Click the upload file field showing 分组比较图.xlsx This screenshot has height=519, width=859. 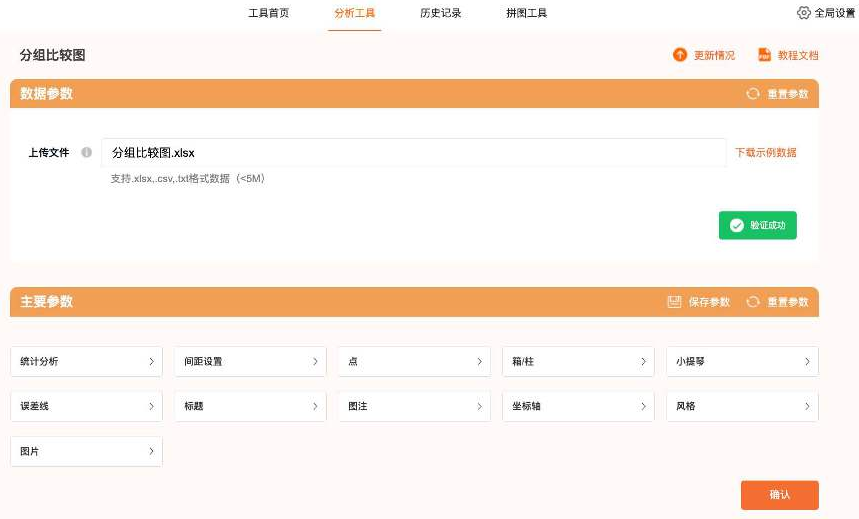click(x=414, y=152)
